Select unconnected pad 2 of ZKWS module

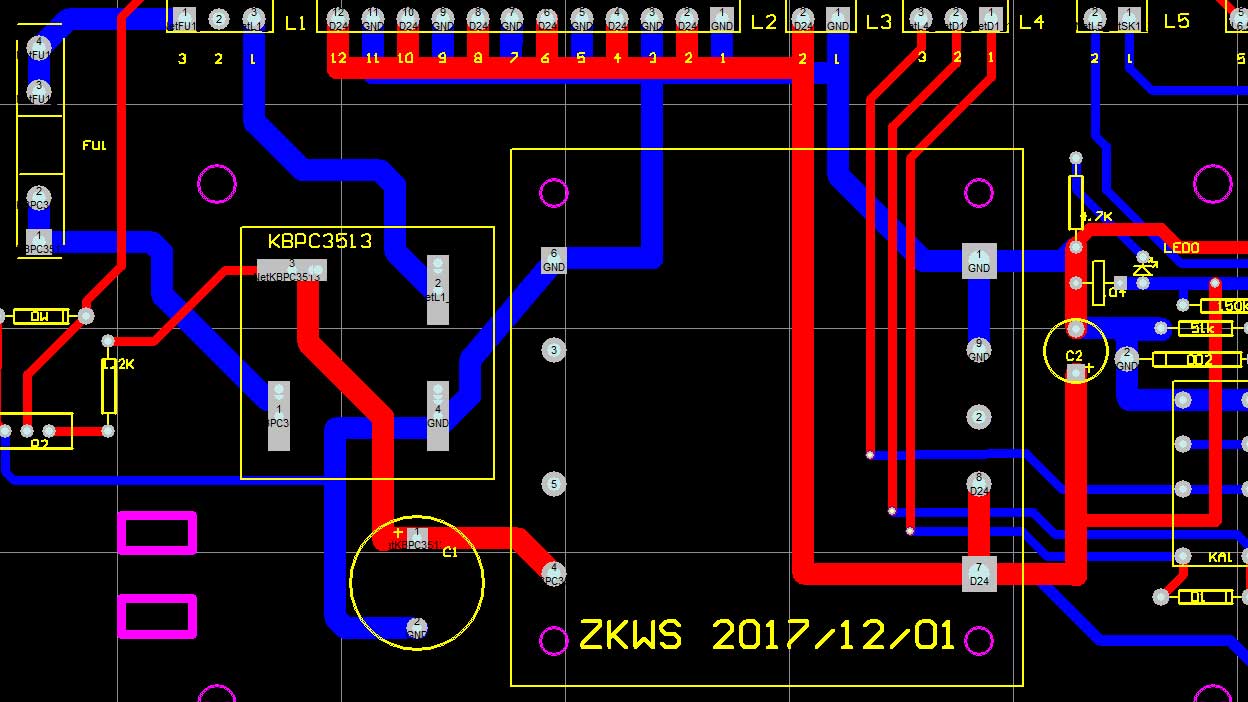979,417
